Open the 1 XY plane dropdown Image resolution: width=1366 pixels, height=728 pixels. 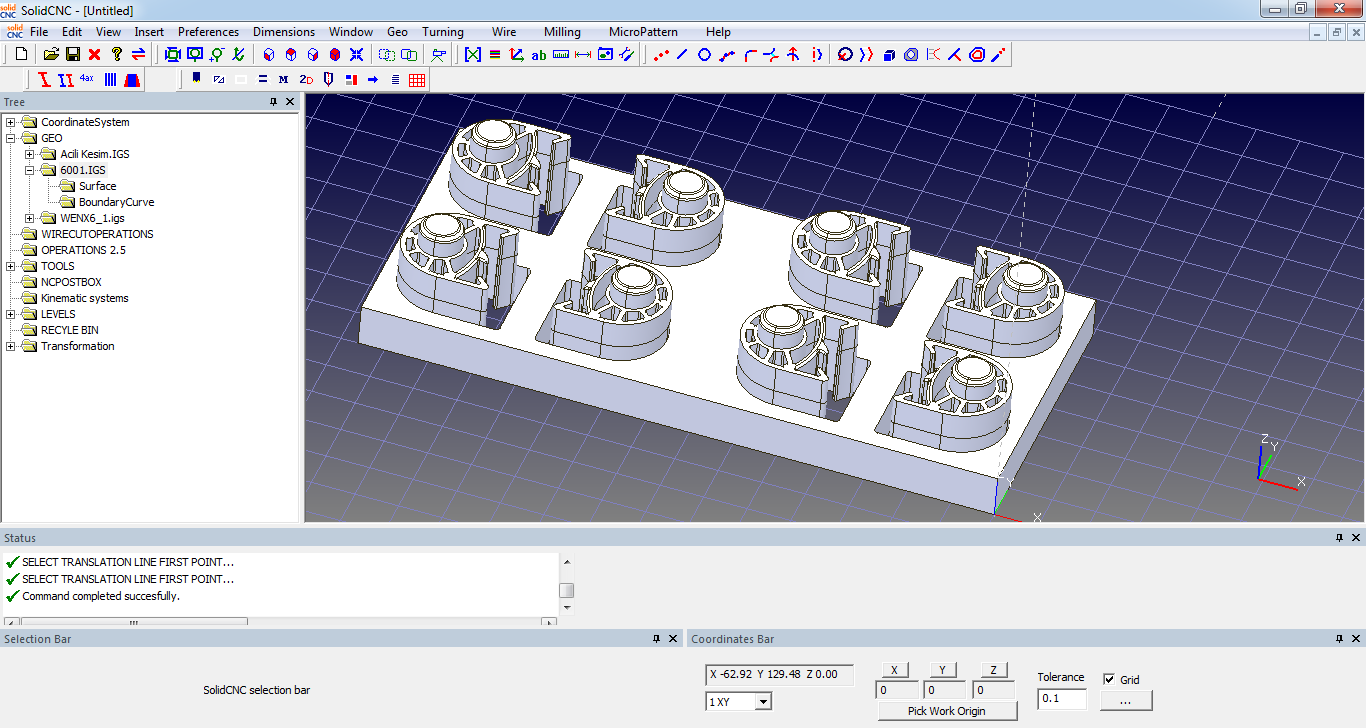pos(763,702)
